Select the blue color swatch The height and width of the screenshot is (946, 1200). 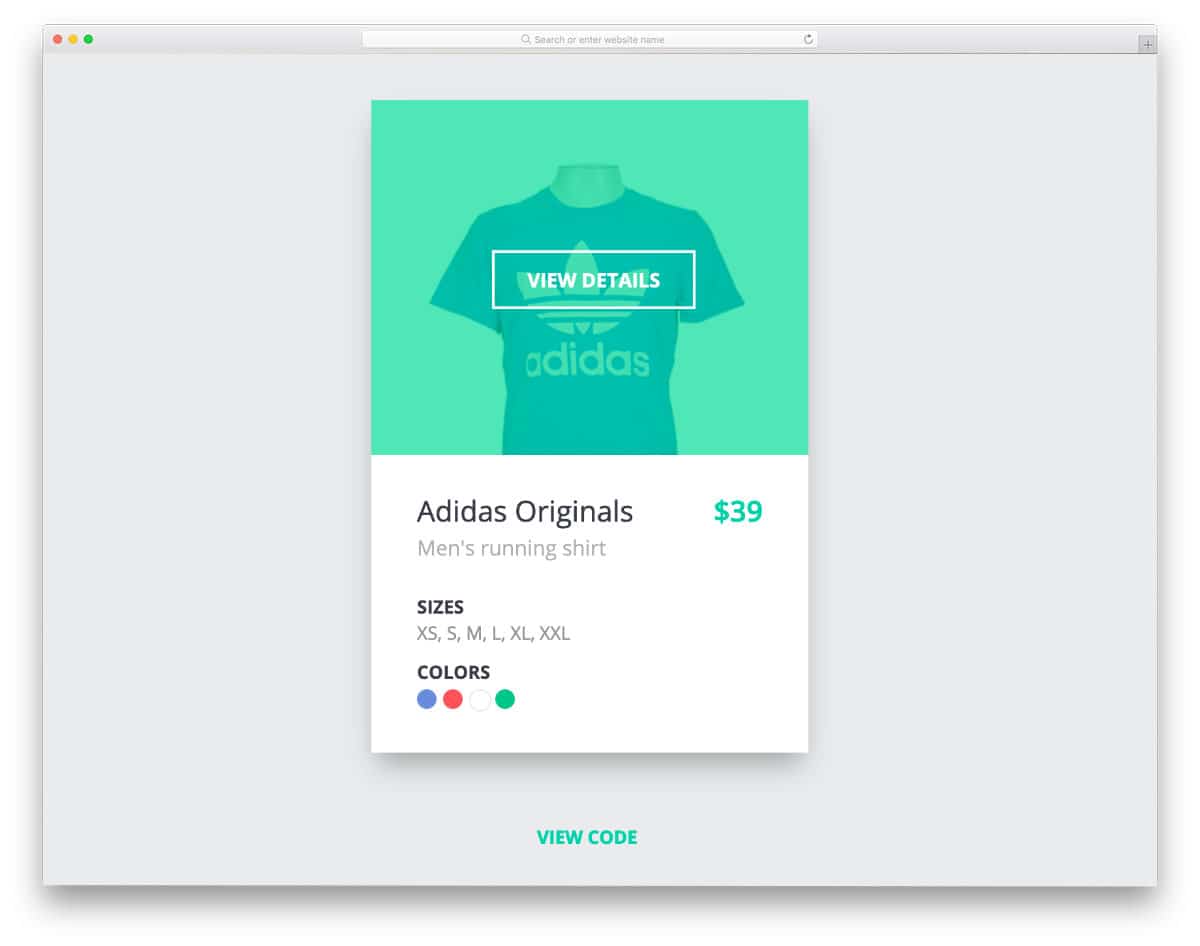tap(427, 699)
